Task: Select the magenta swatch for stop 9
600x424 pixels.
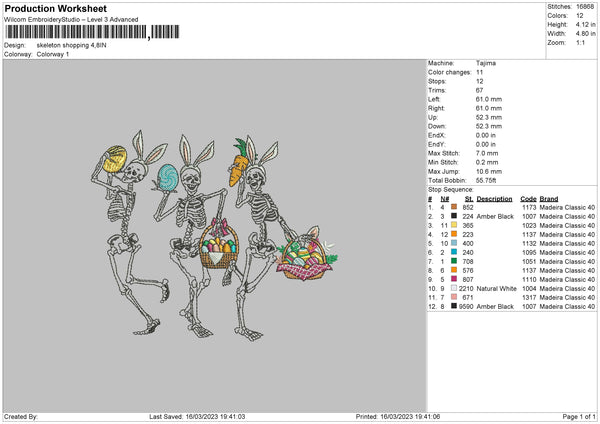Action: [x=454, y=279]
